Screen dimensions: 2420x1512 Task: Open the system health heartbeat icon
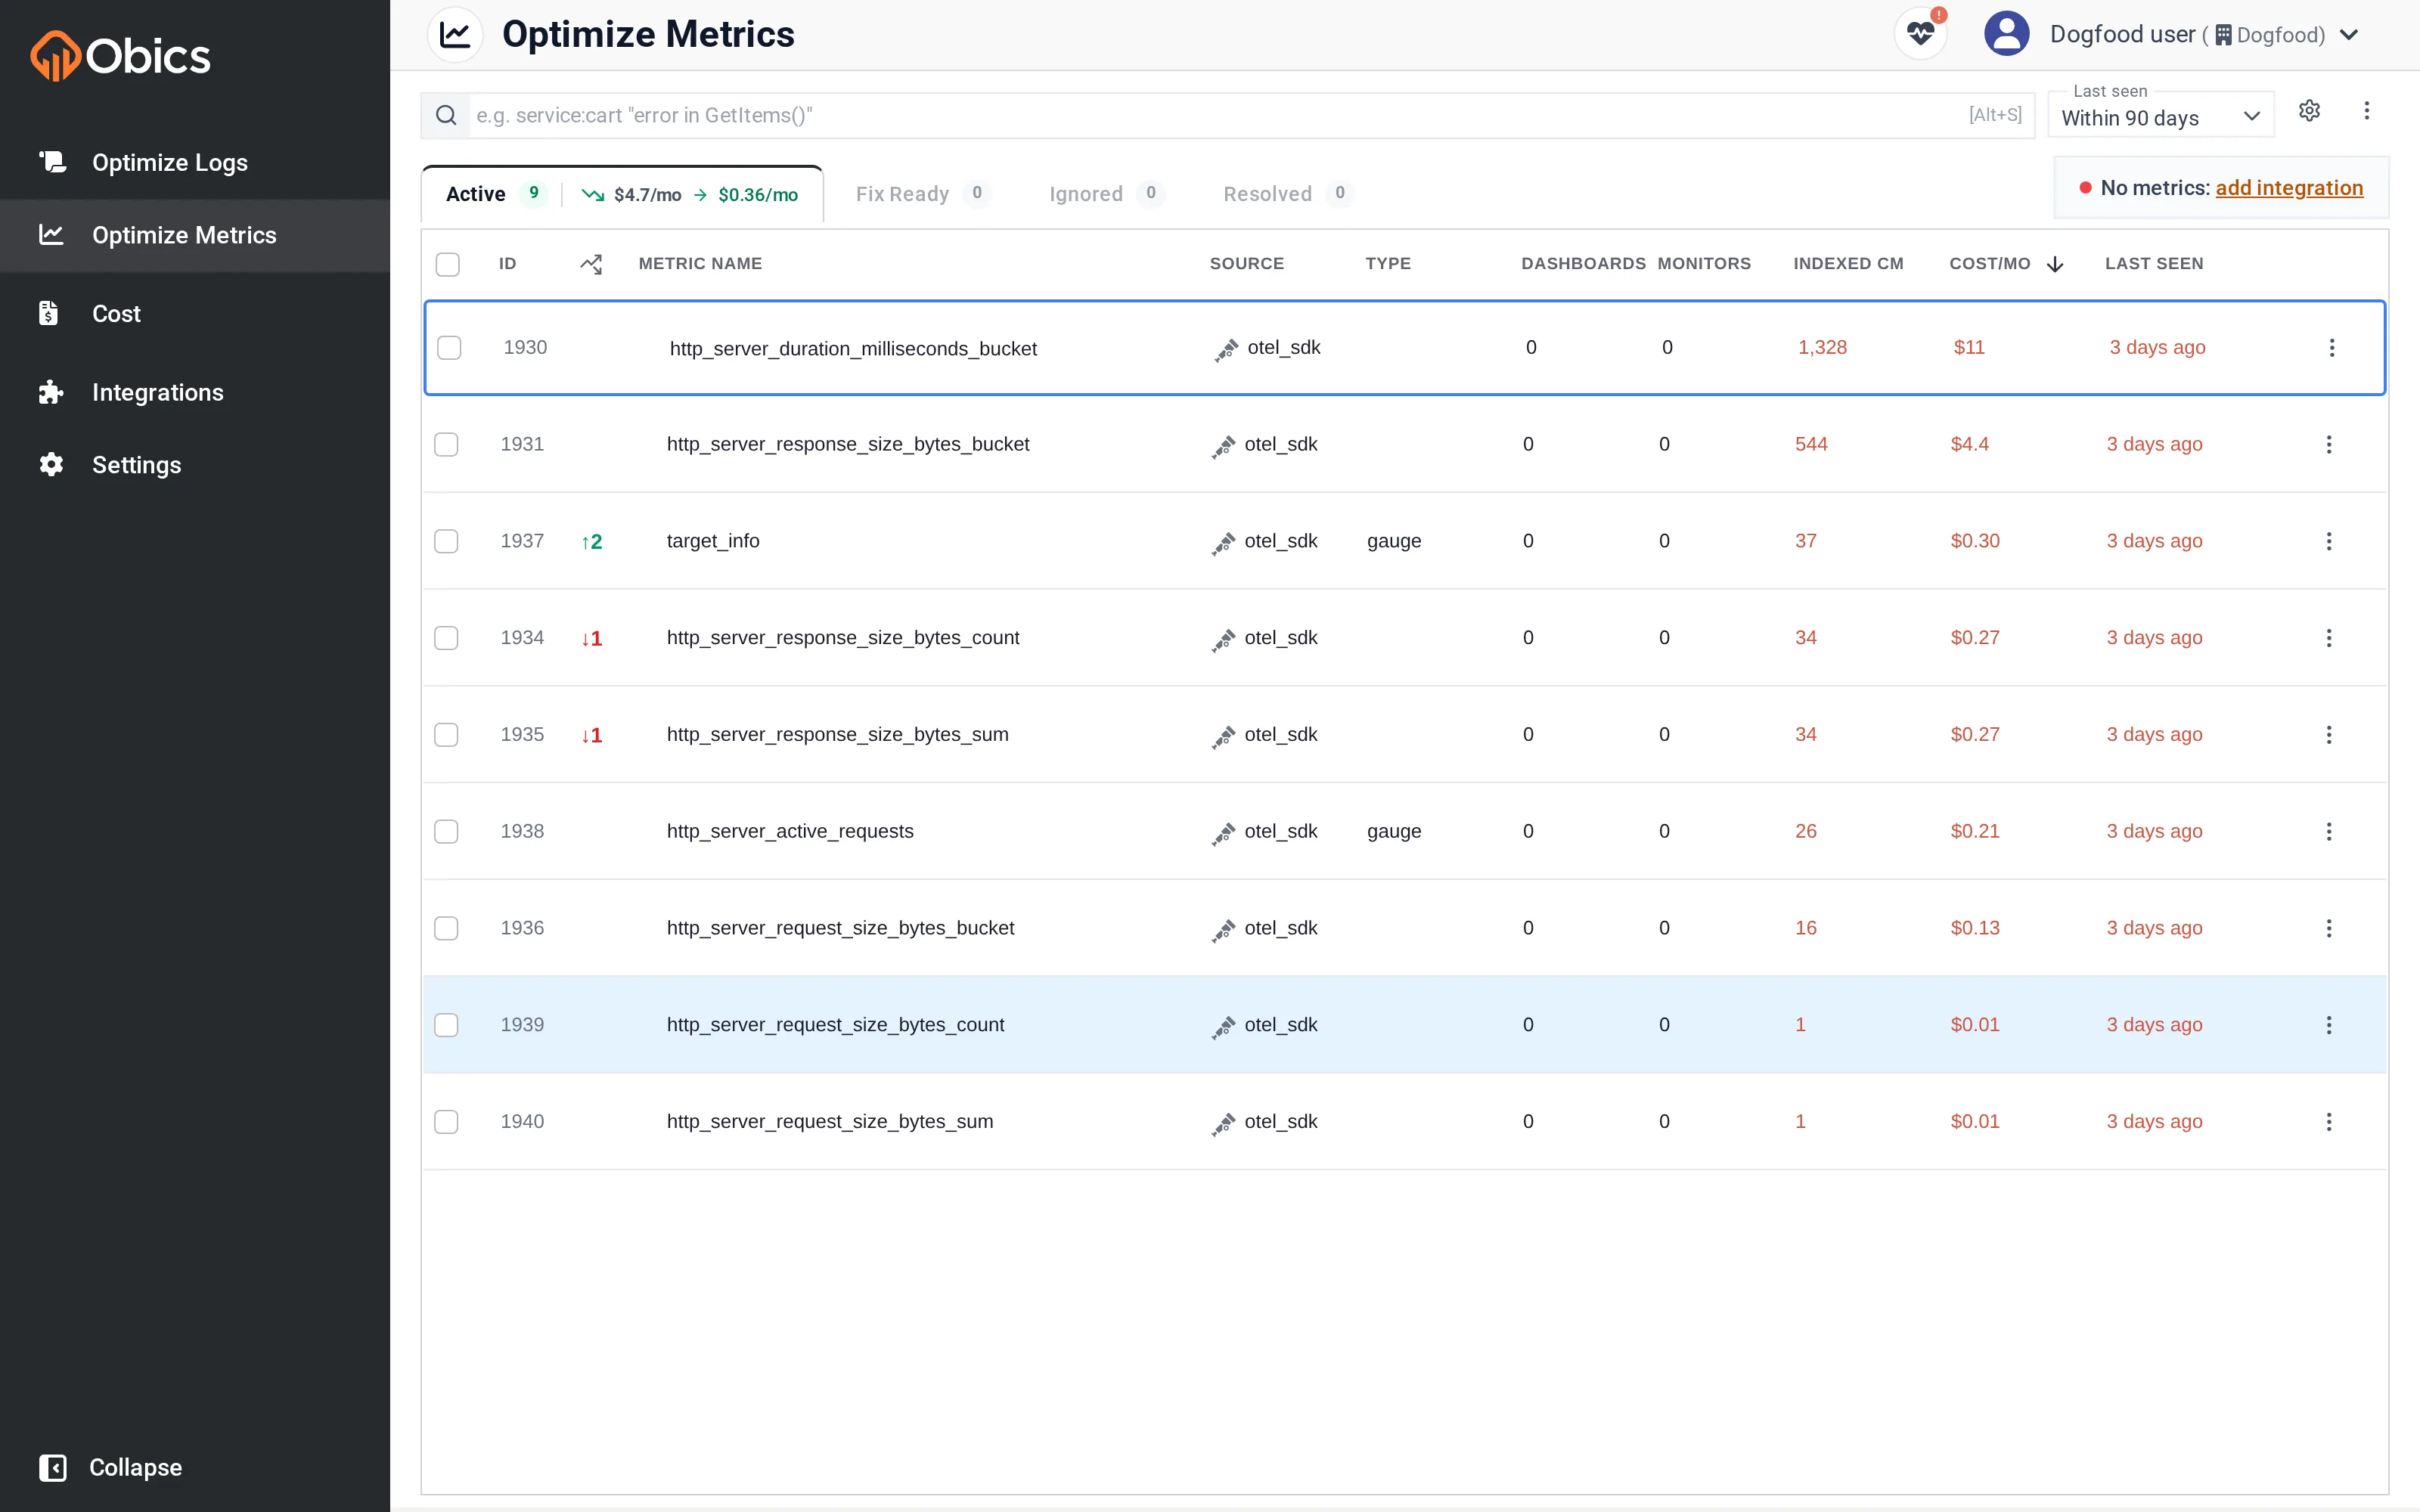pyautogui.click(x=1920, y=34)
